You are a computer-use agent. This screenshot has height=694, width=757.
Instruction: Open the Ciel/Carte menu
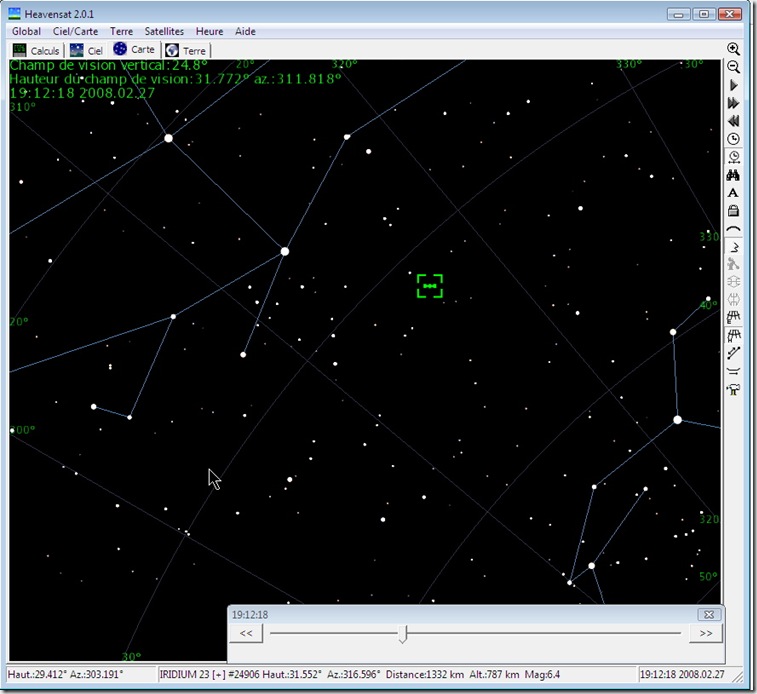click(x=75, y=31)
